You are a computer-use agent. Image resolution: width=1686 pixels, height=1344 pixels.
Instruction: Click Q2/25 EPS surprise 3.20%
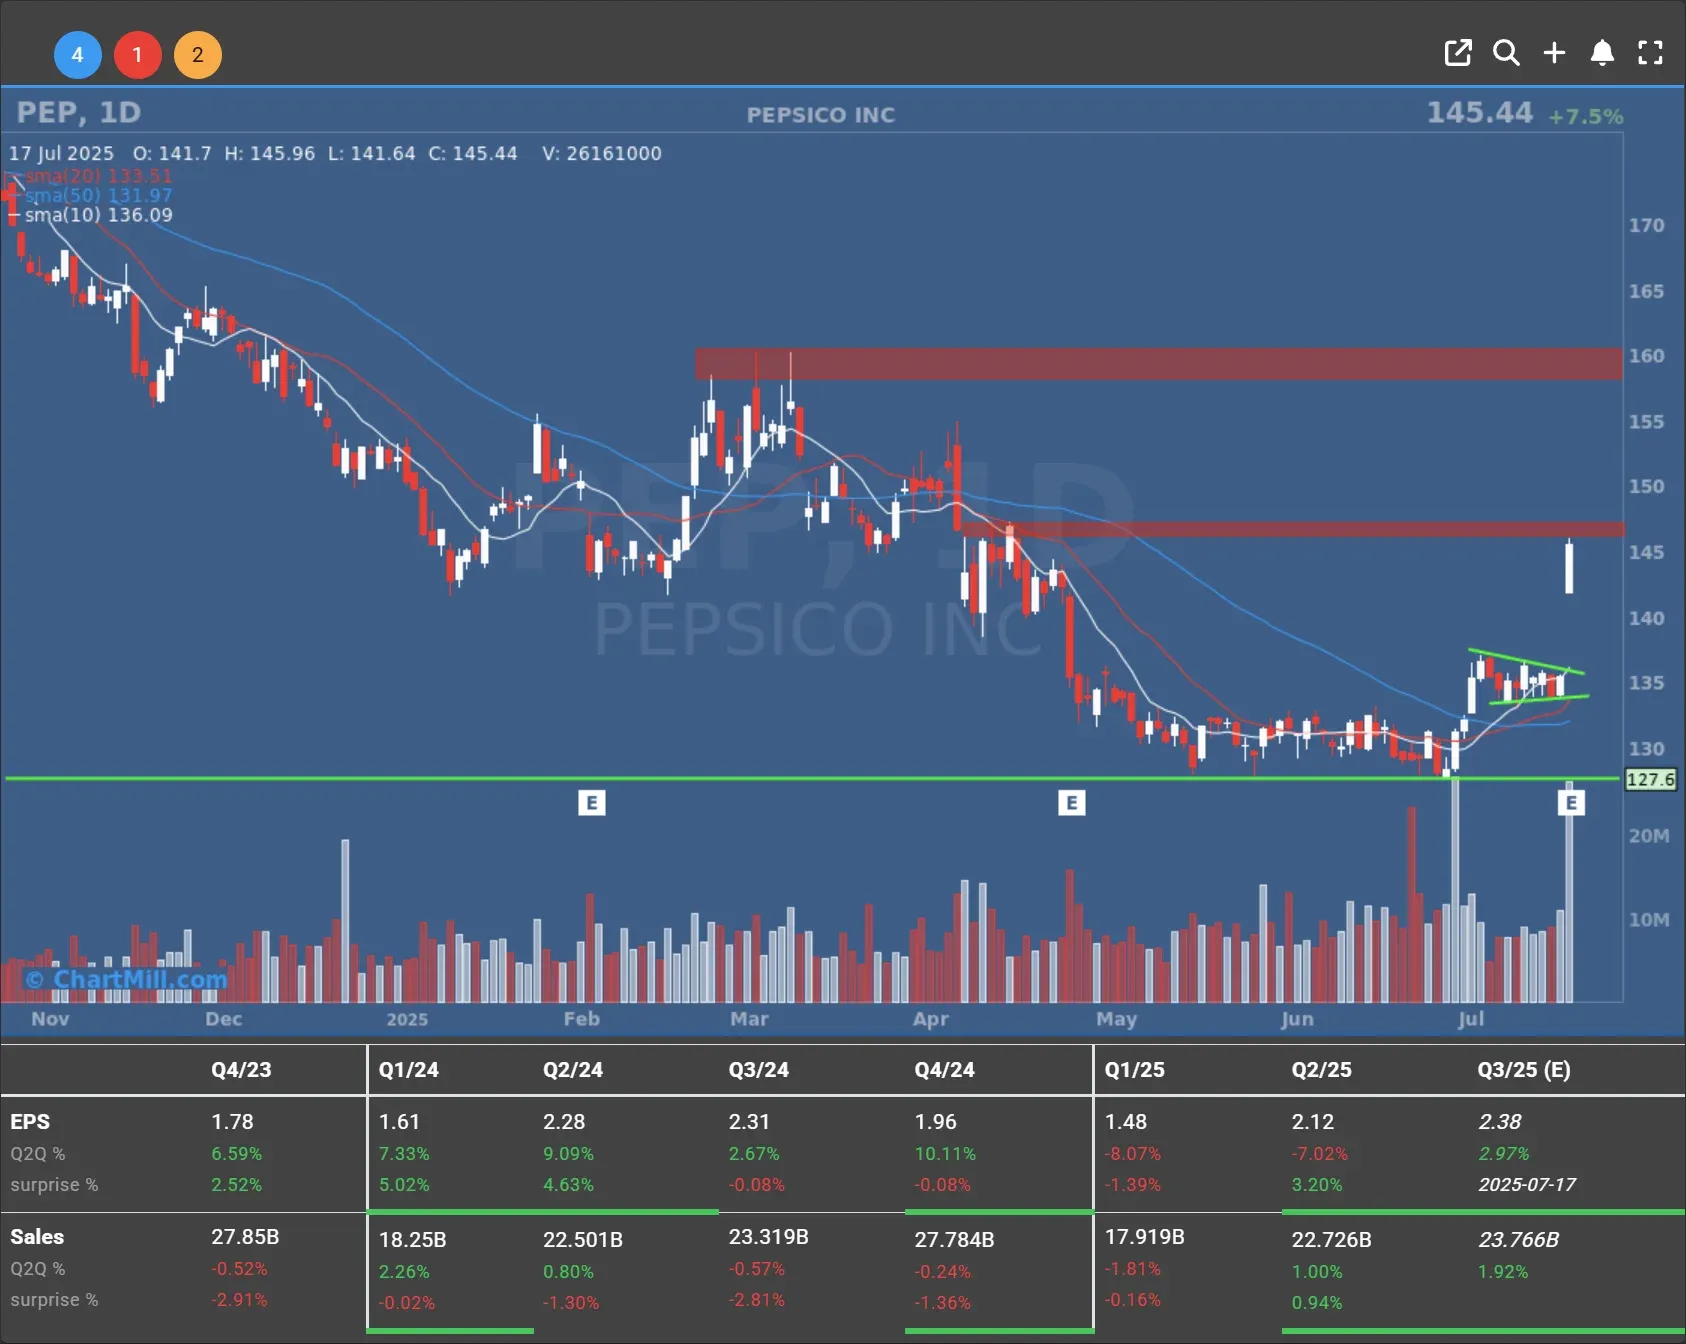(x=1317, y=1185)
